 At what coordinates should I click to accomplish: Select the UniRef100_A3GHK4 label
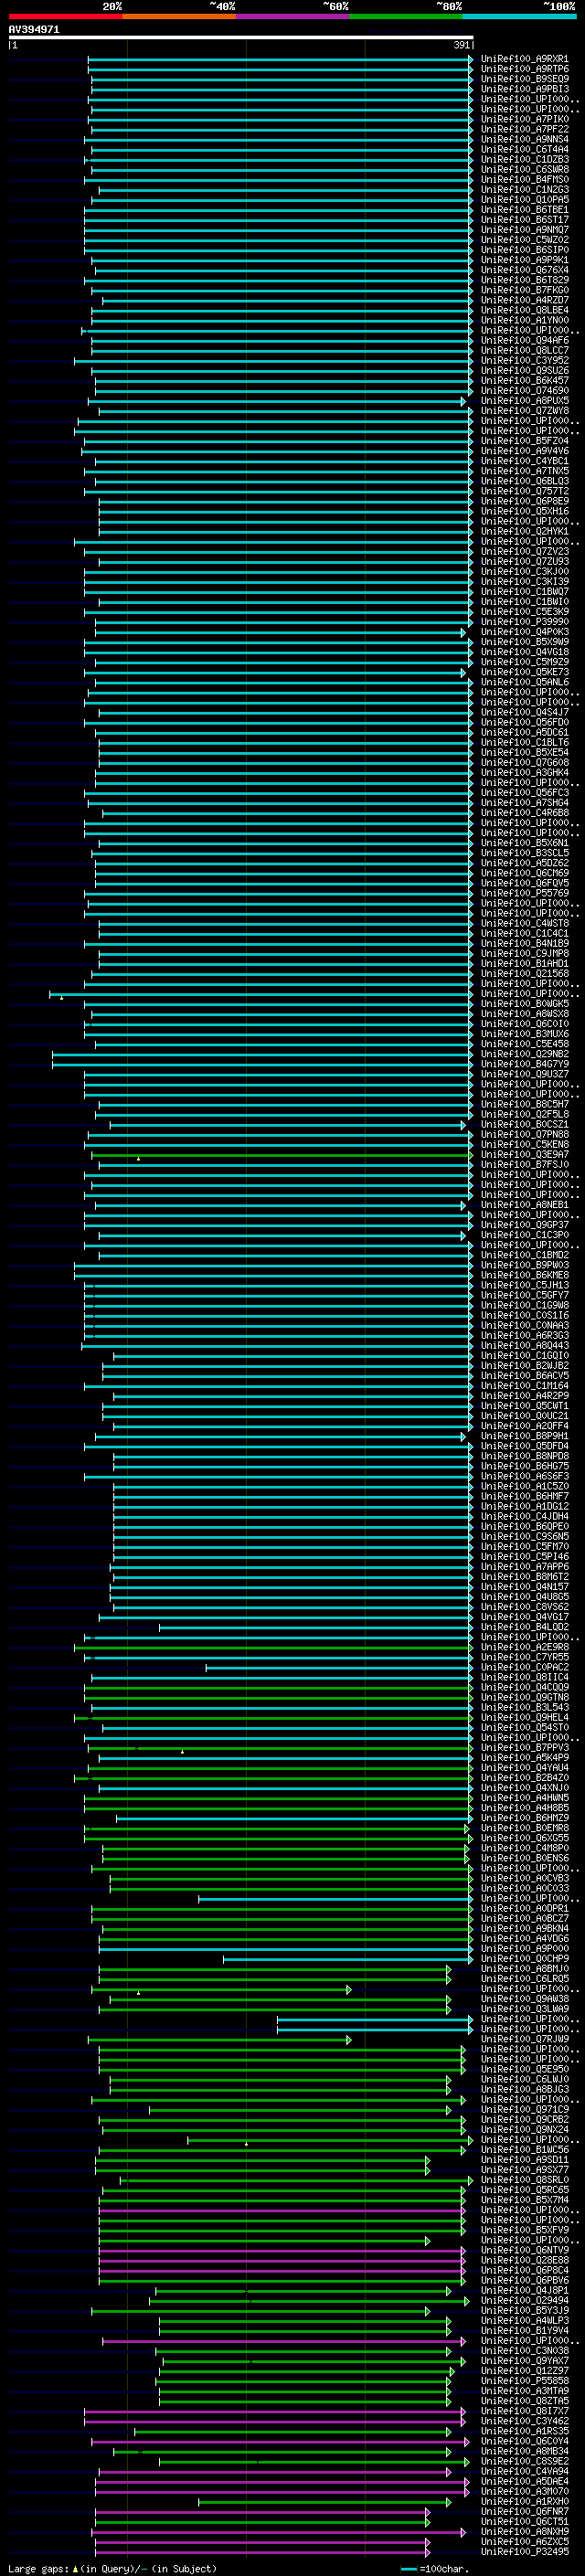click(x=525, y=773)
